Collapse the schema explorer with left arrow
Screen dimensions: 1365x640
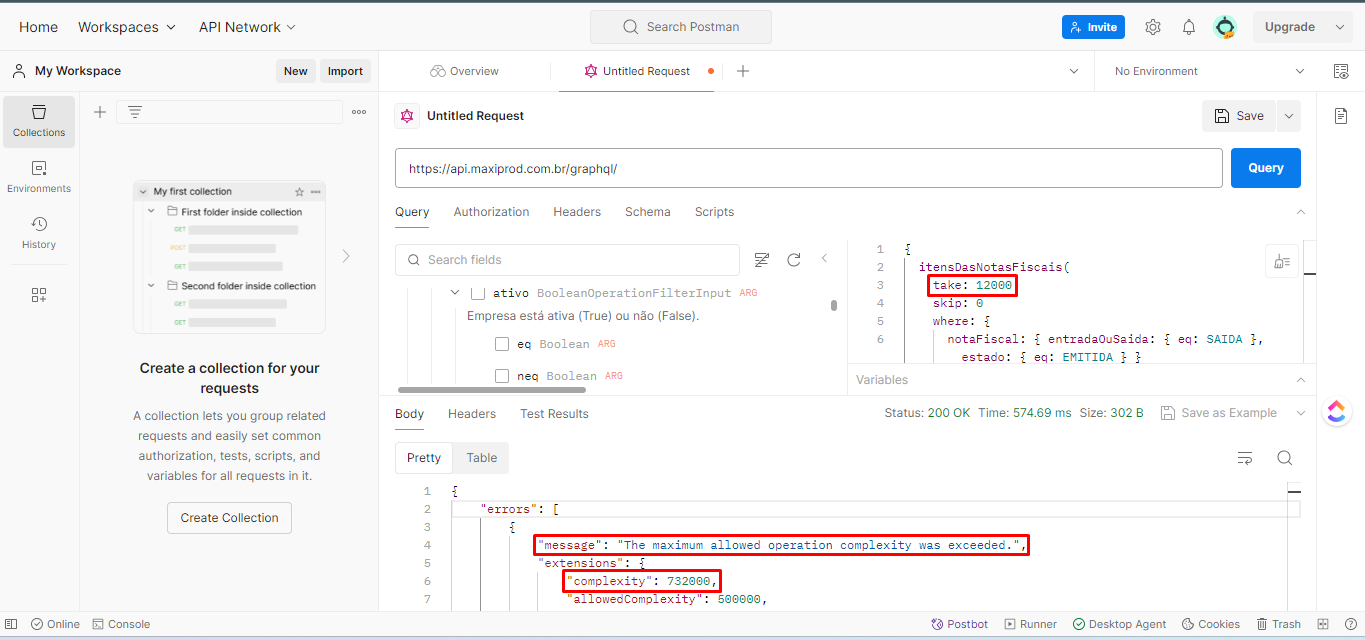pyautogui.click(x=825, y=259)
